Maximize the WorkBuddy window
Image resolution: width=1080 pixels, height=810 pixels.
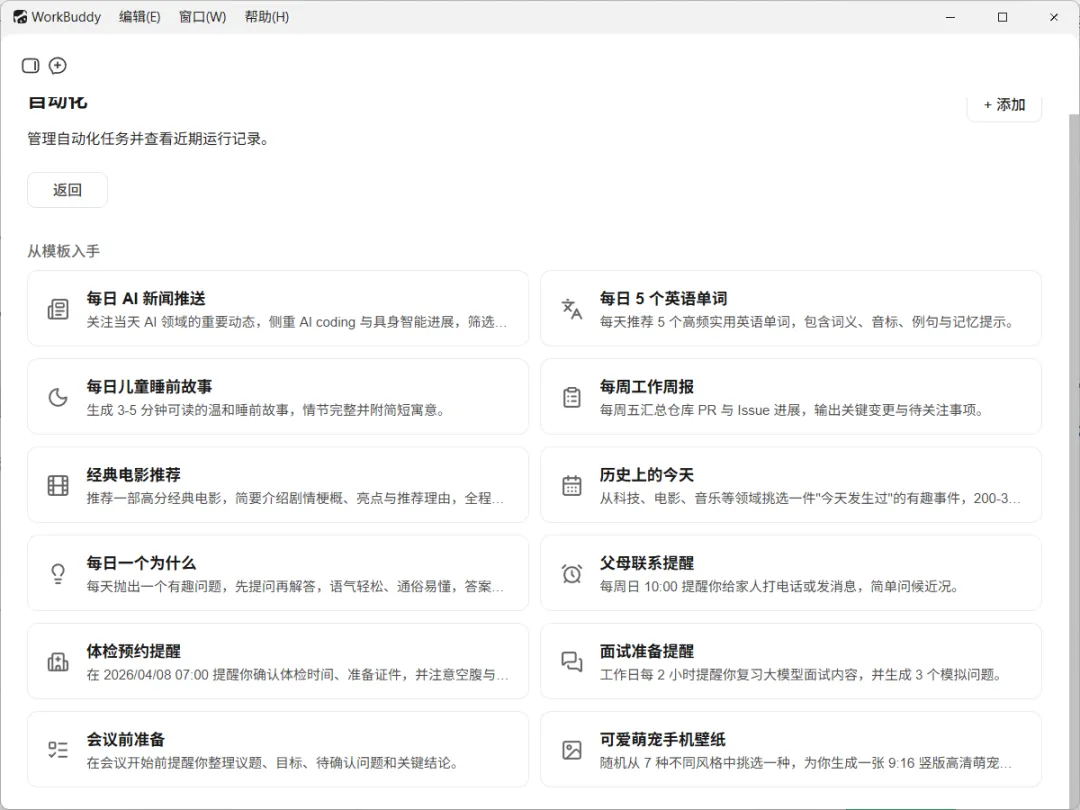click(x=1002, y=17)
